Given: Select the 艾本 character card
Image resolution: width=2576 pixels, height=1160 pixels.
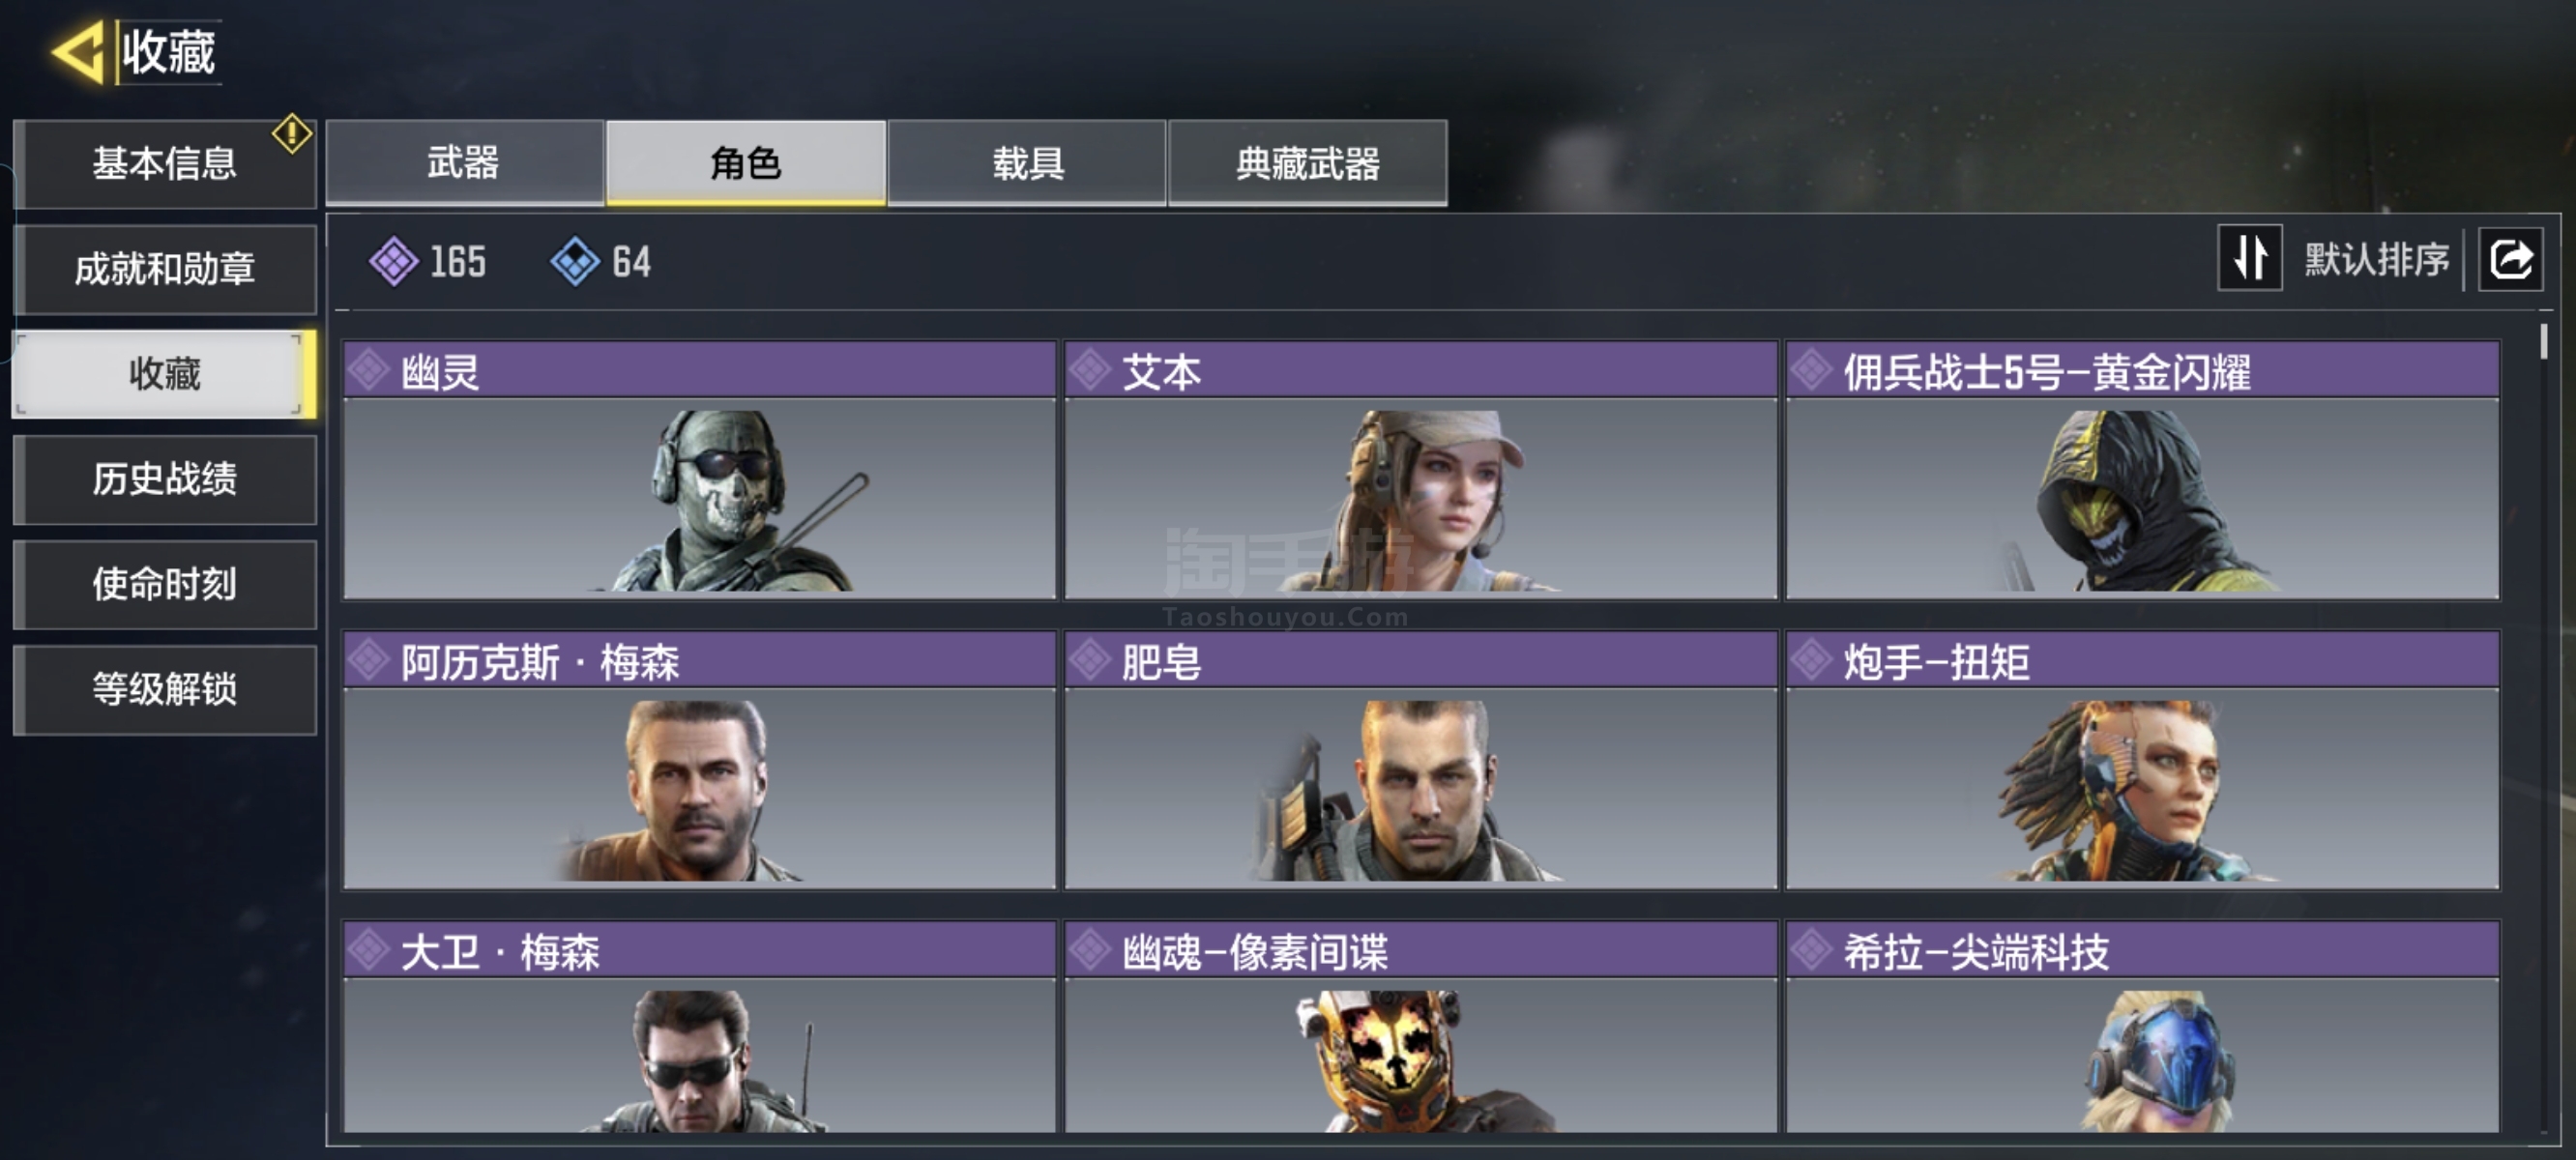Looking at the screenshot, I should point(1421,470).
